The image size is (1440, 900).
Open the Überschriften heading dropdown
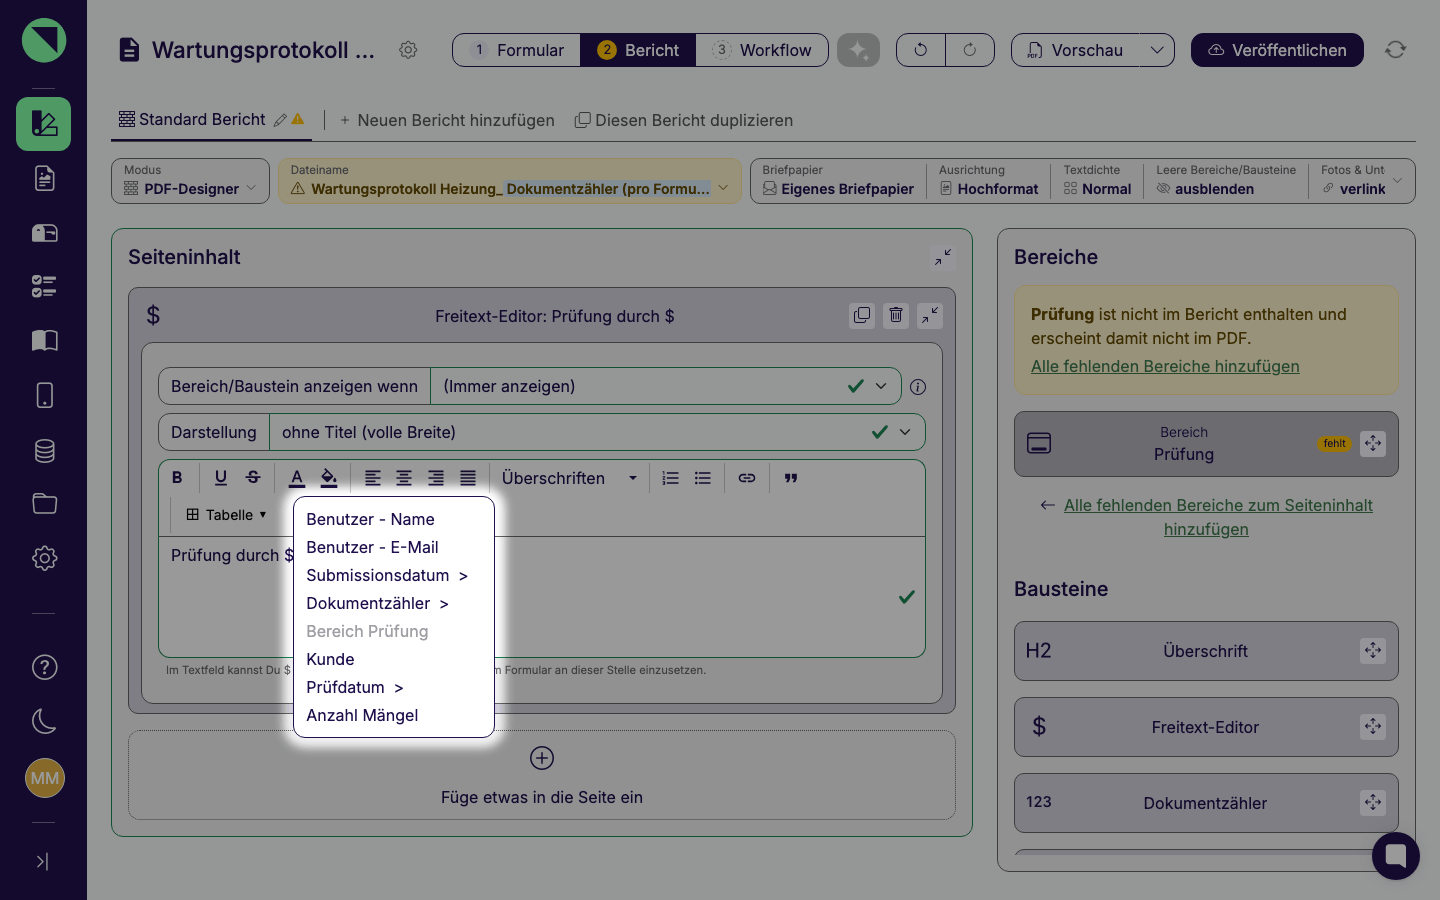(x=569, y=478)
